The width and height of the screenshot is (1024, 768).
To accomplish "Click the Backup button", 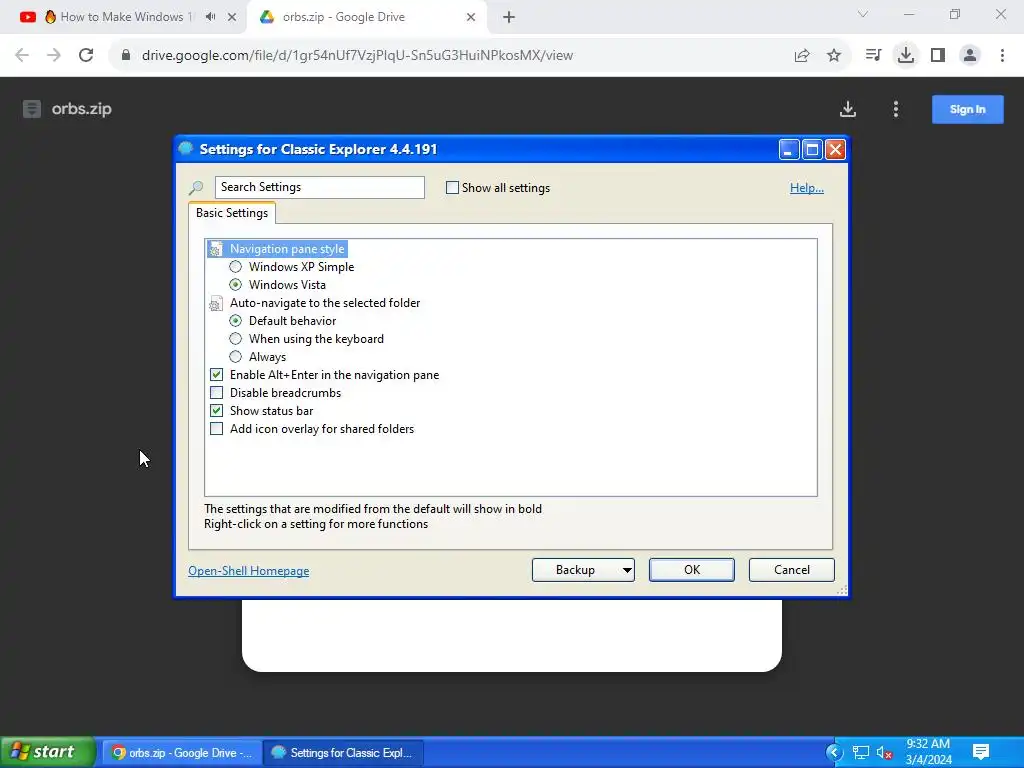I will [575, 570].
